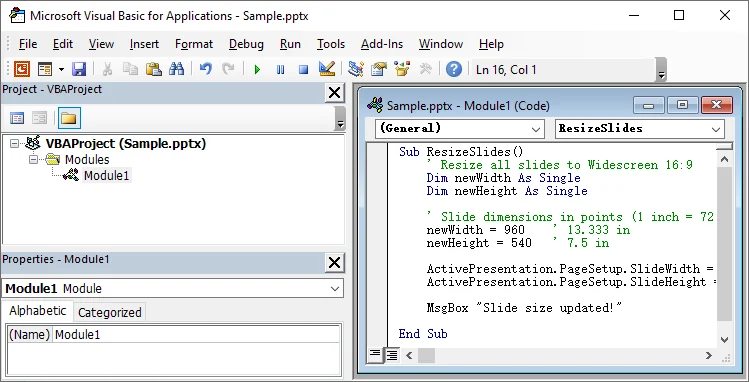Open Object Browser toolbar icon
This screenshot has height=382, width=749.
click(402, 69)
